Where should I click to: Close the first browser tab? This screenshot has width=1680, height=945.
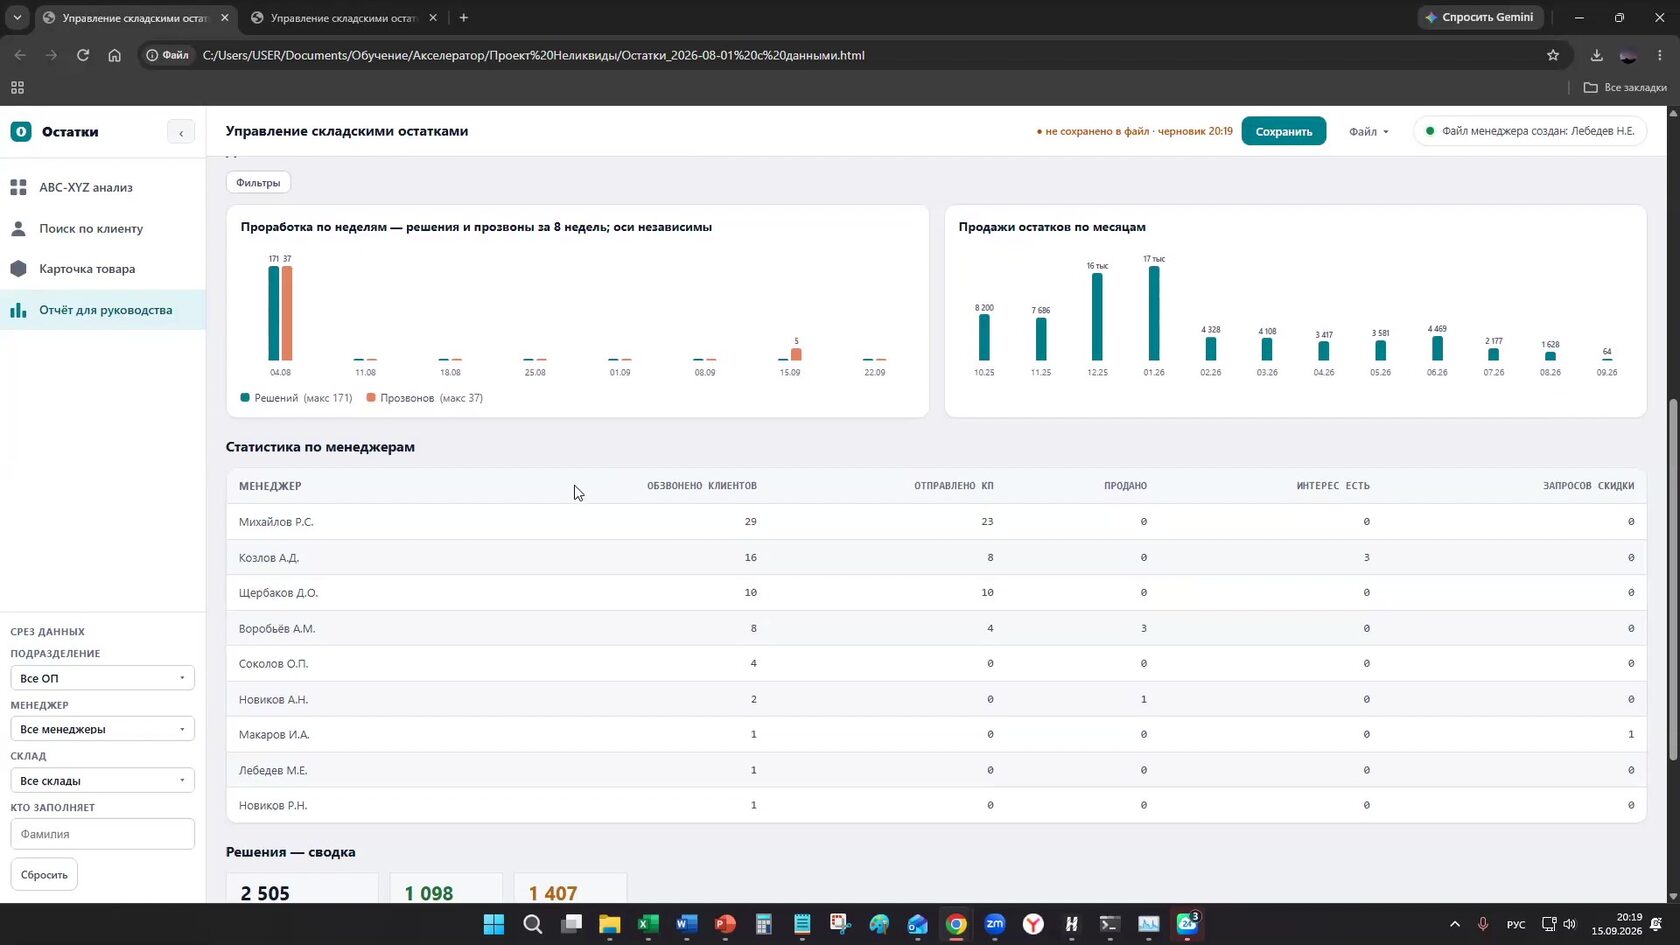tap(225, 18)
